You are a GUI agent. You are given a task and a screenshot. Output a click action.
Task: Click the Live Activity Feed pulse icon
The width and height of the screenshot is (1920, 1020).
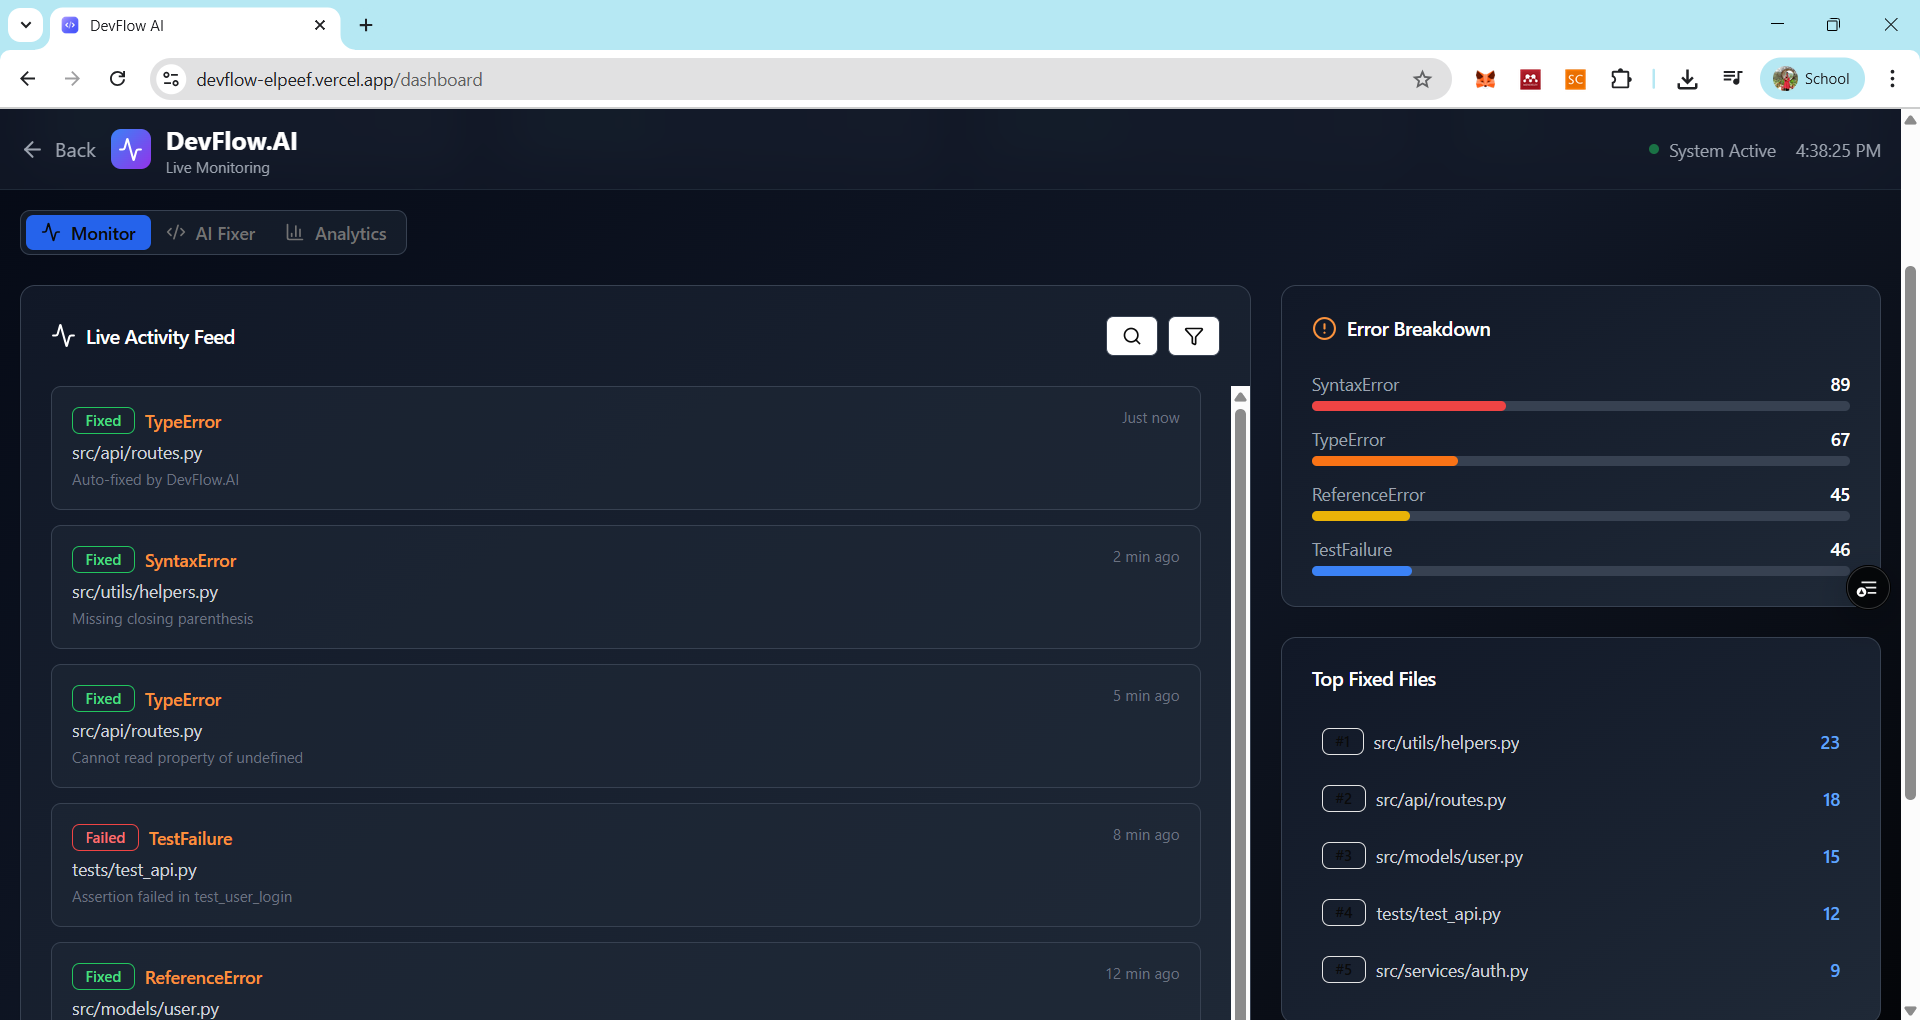pos(63,336)
